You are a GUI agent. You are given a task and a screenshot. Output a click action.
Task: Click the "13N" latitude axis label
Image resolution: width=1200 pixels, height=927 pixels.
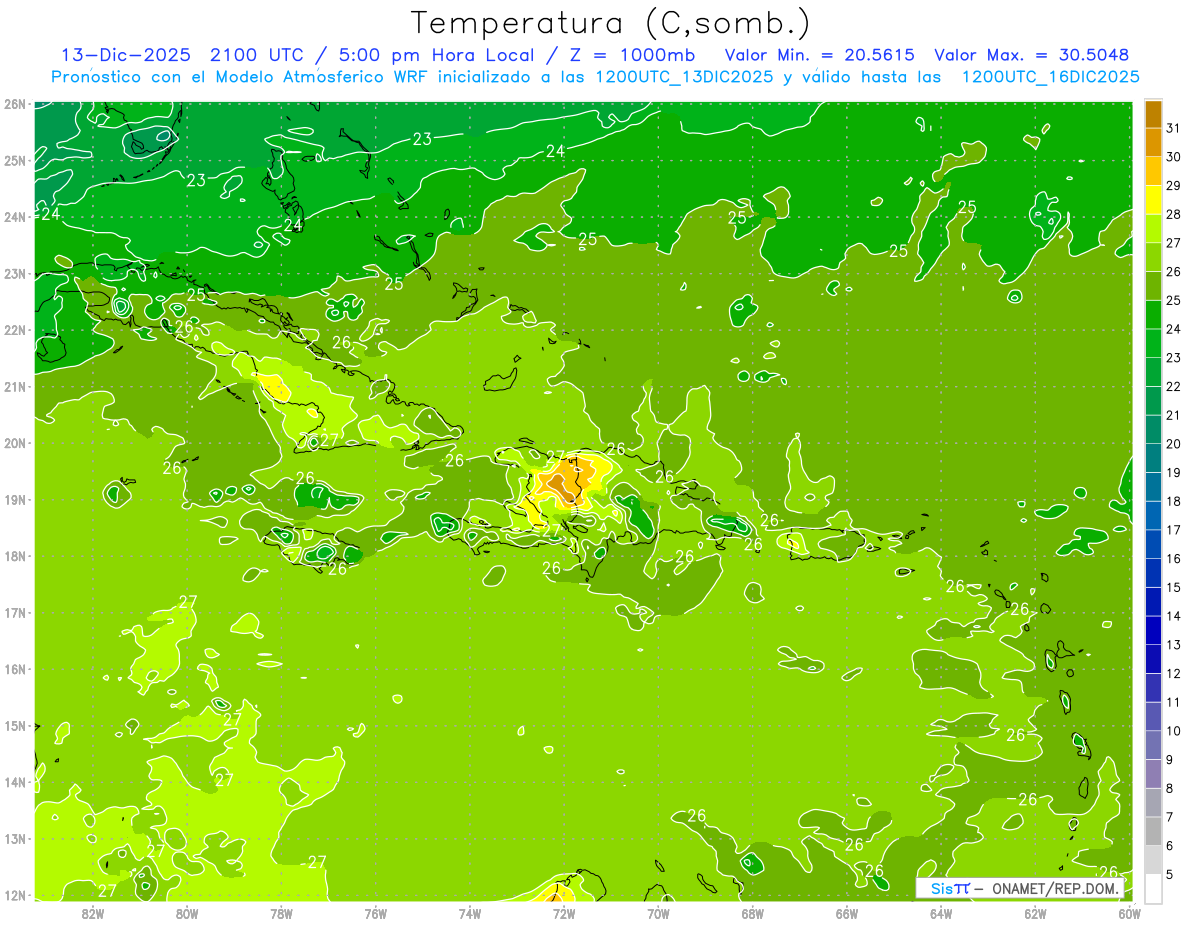15,838
